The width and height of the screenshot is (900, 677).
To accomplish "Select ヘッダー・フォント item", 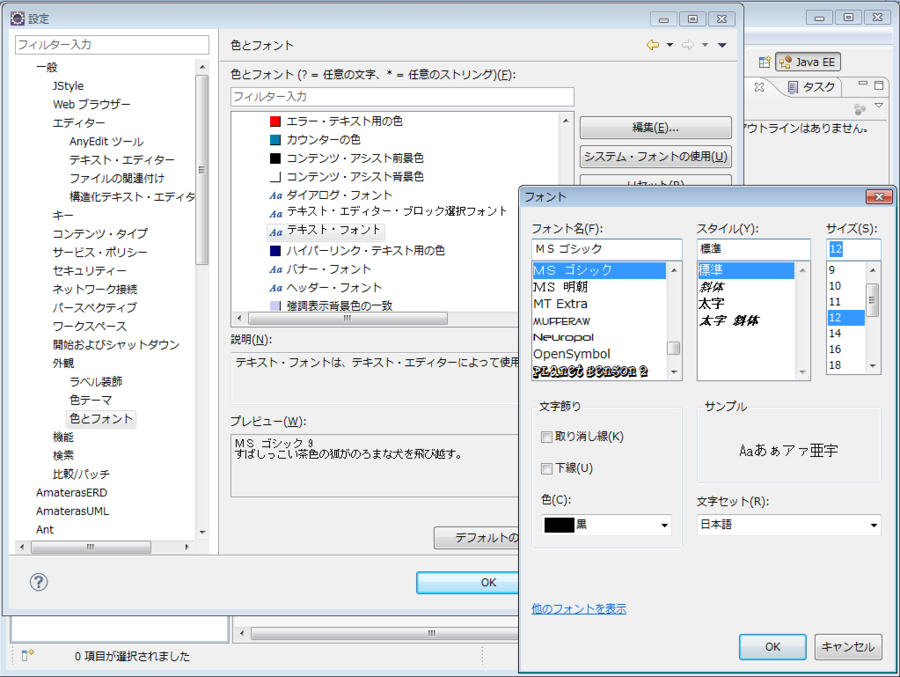I will 325,288.
